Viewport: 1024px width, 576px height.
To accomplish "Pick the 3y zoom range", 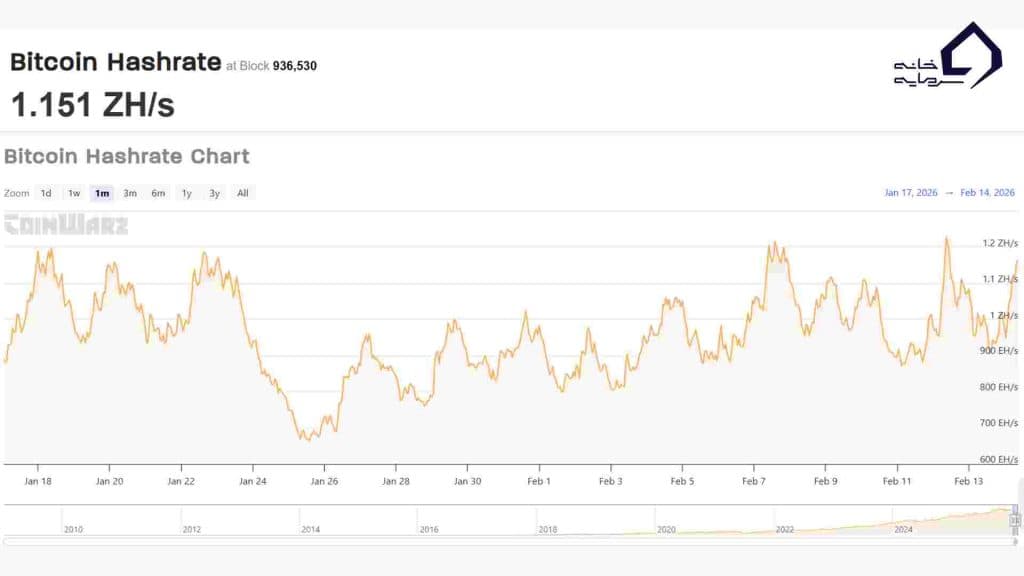I will [214, 193].
